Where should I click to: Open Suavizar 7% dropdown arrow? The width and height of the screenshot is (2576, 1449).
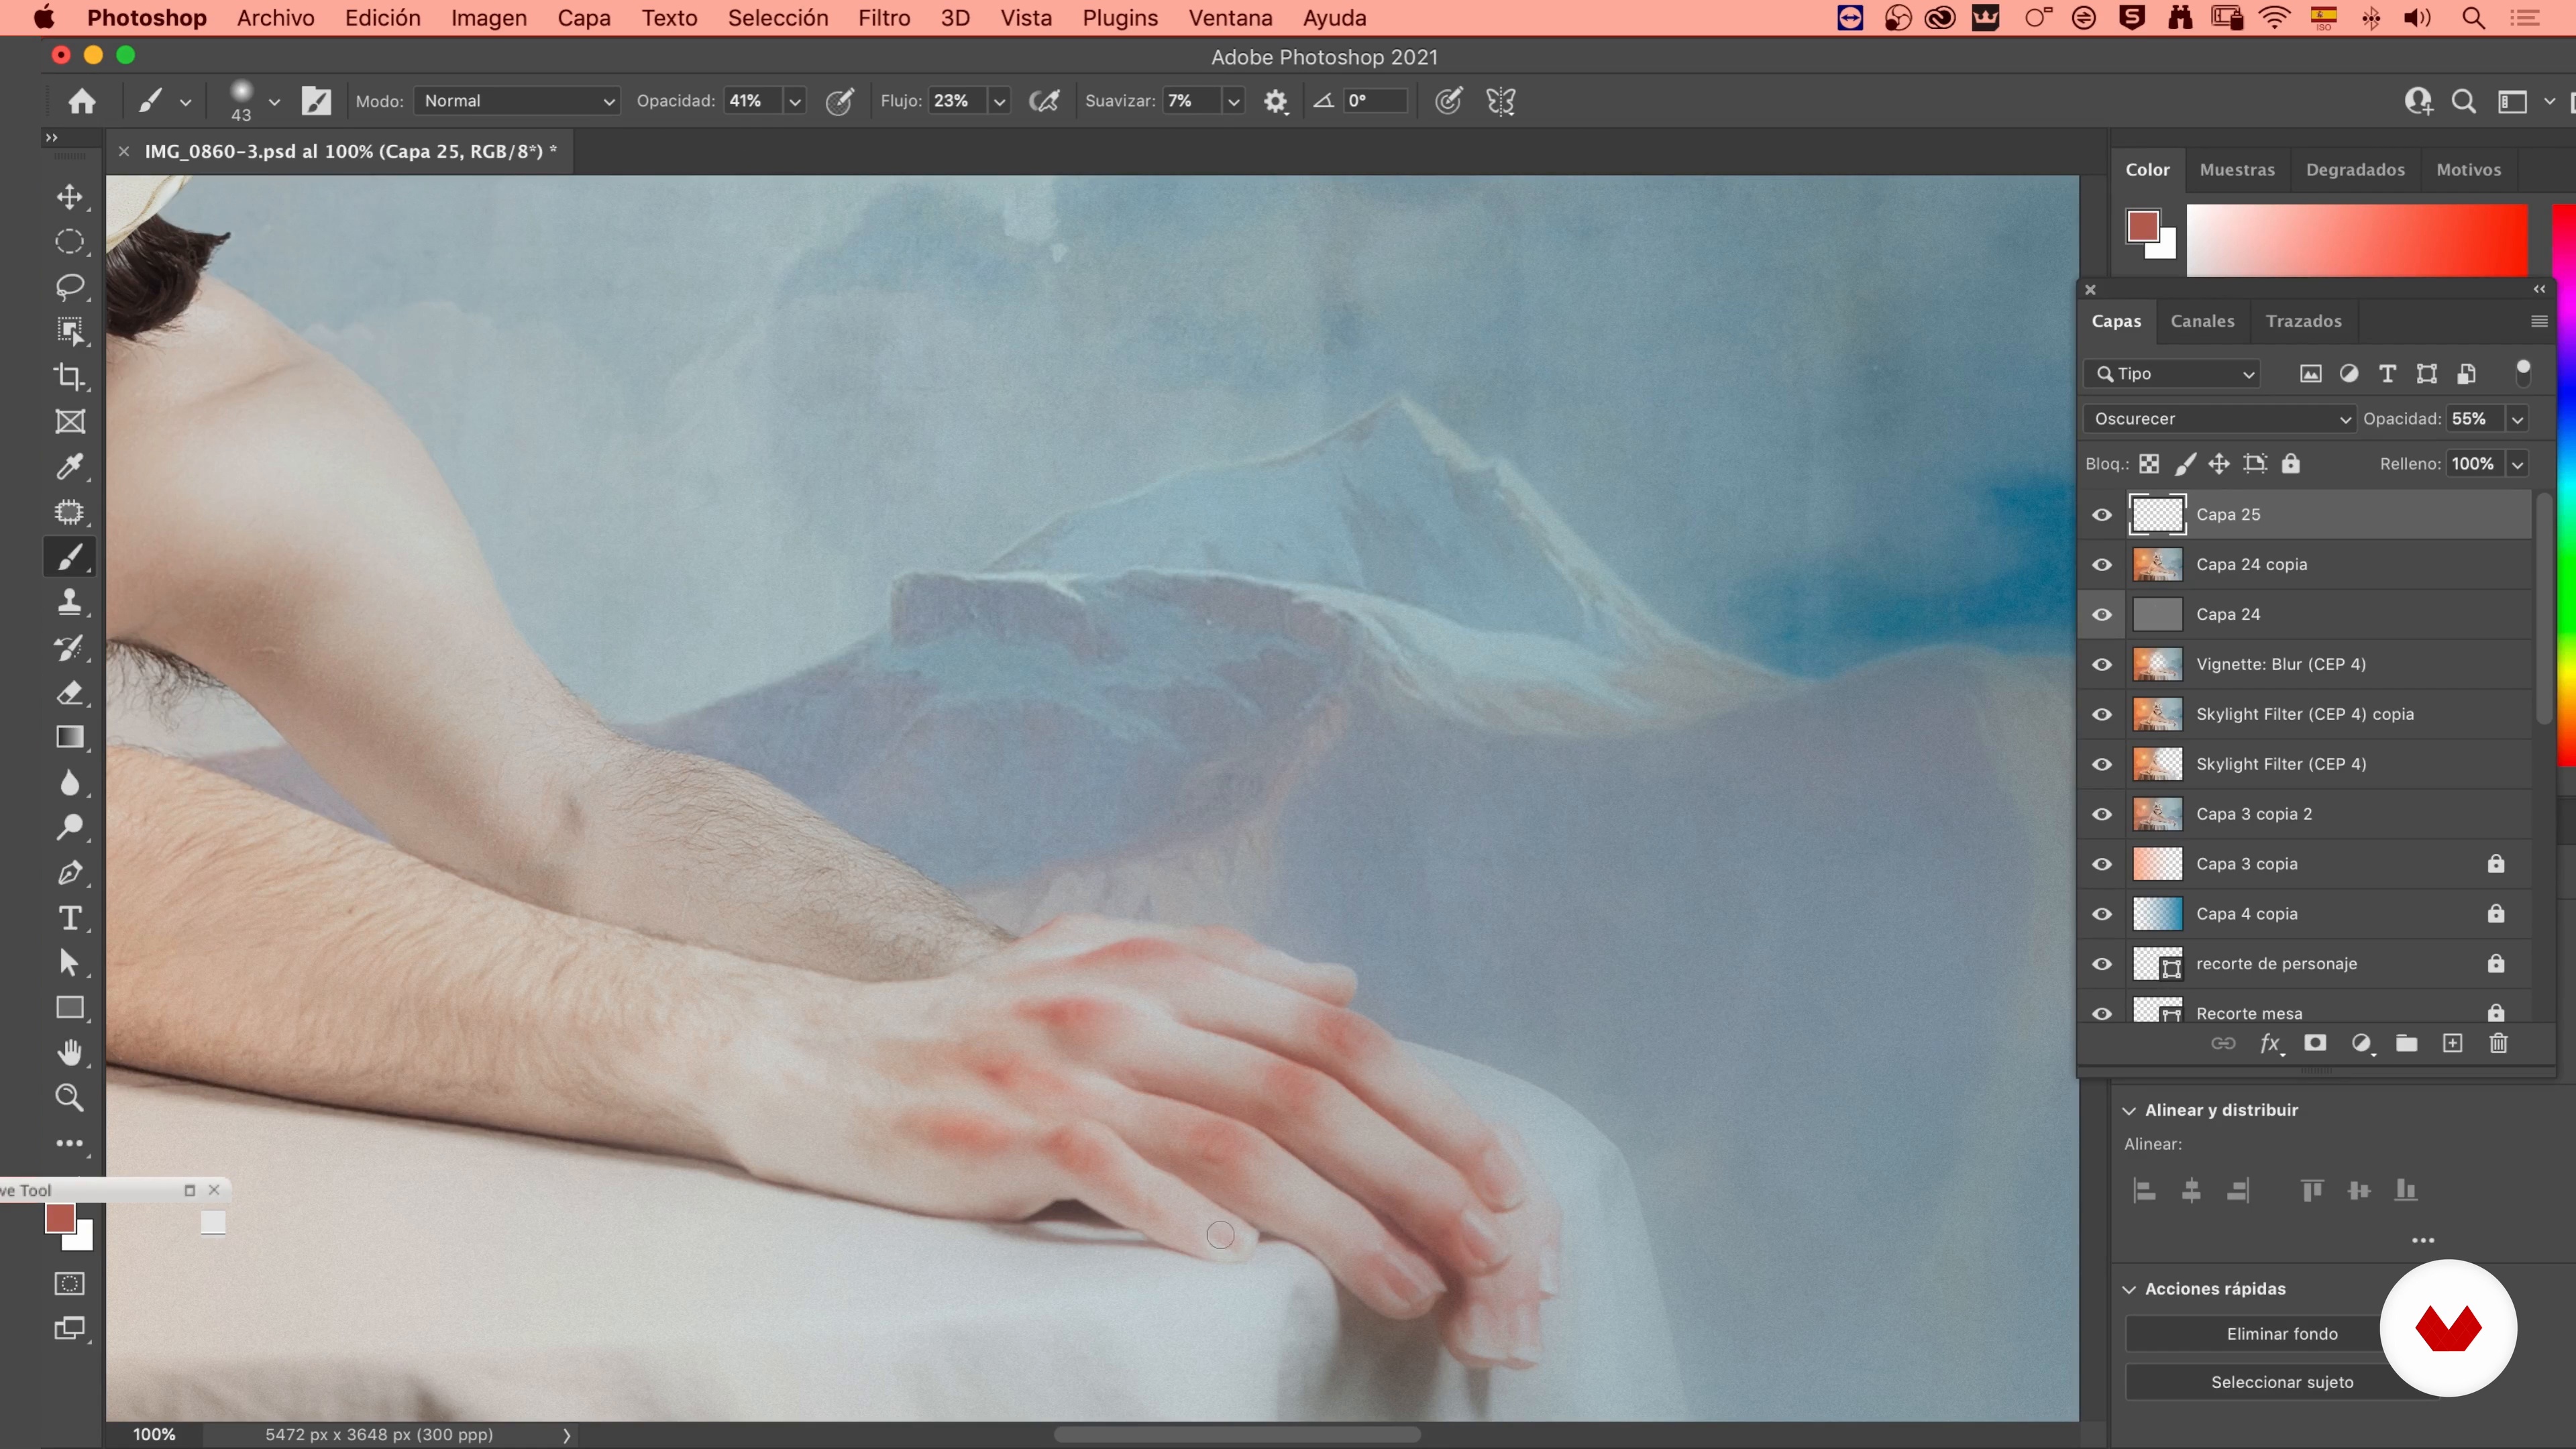pos(1233,101)
